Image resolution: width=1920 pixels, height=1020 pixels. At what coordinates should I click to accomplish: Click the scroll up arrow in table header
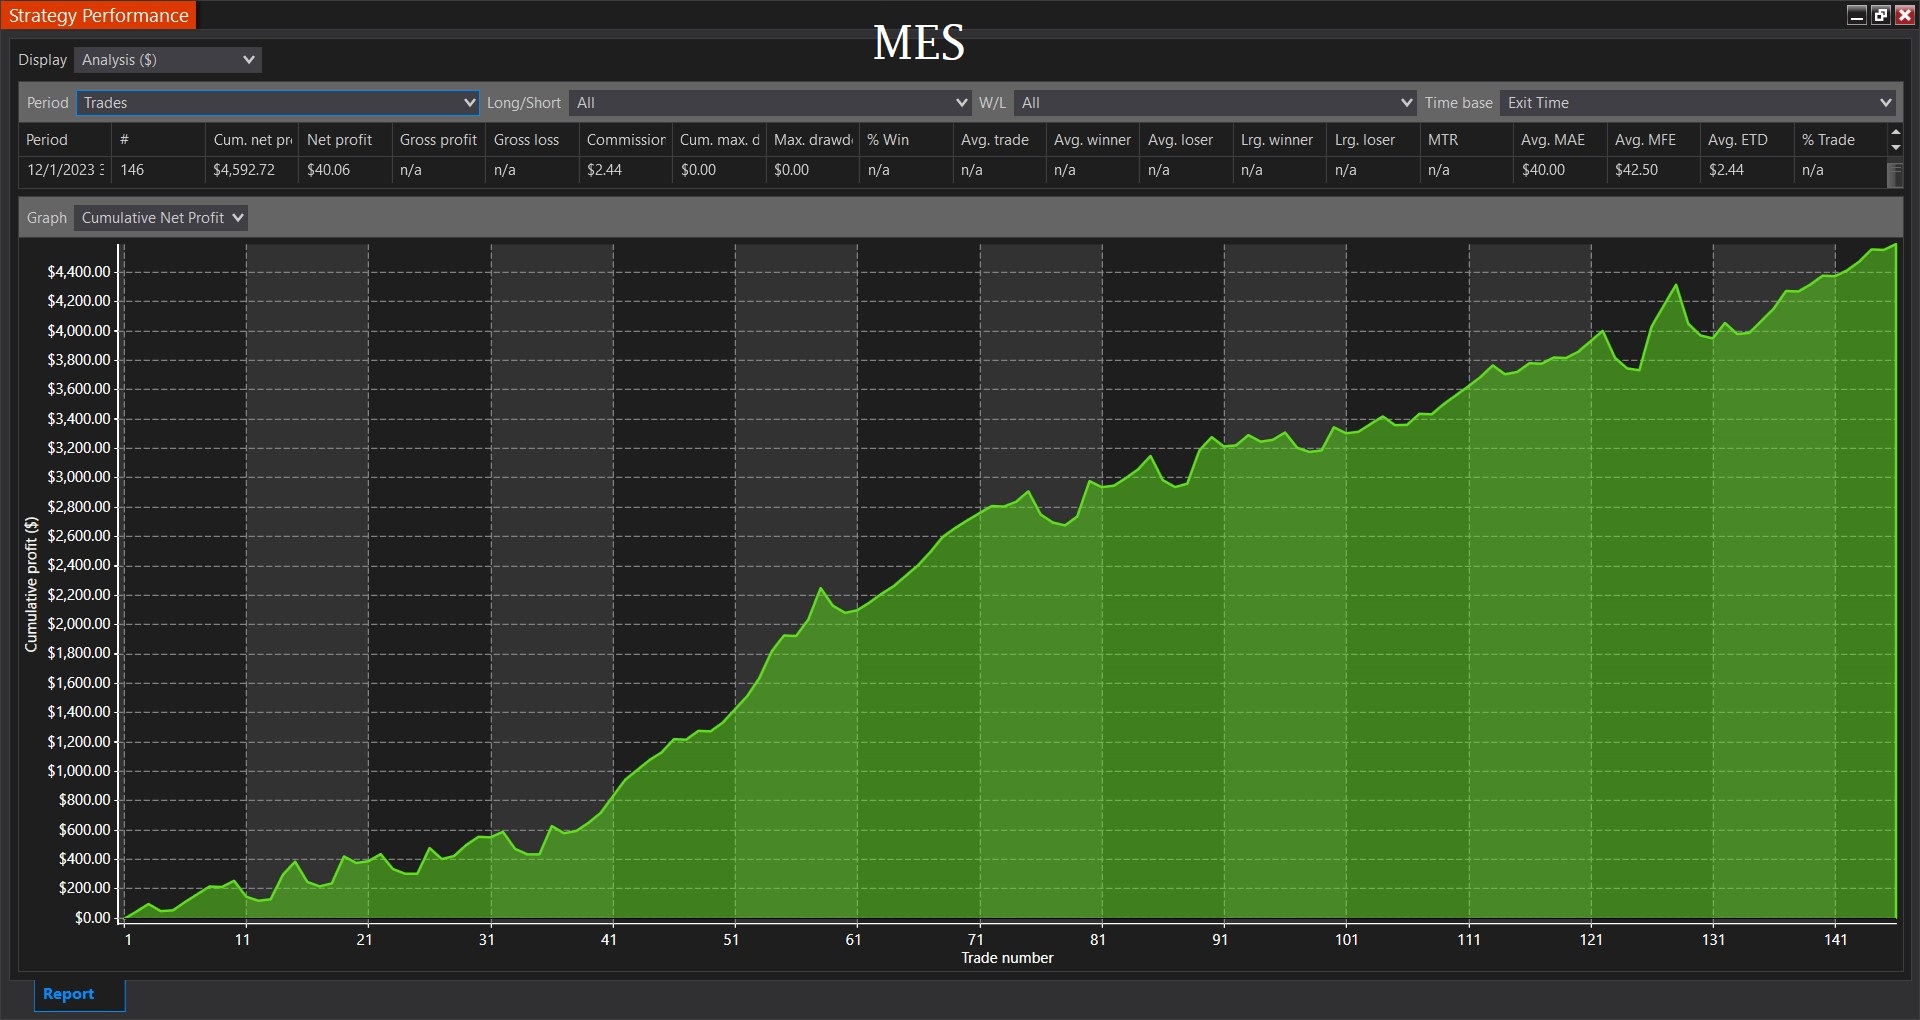(x=1895, y=133)
